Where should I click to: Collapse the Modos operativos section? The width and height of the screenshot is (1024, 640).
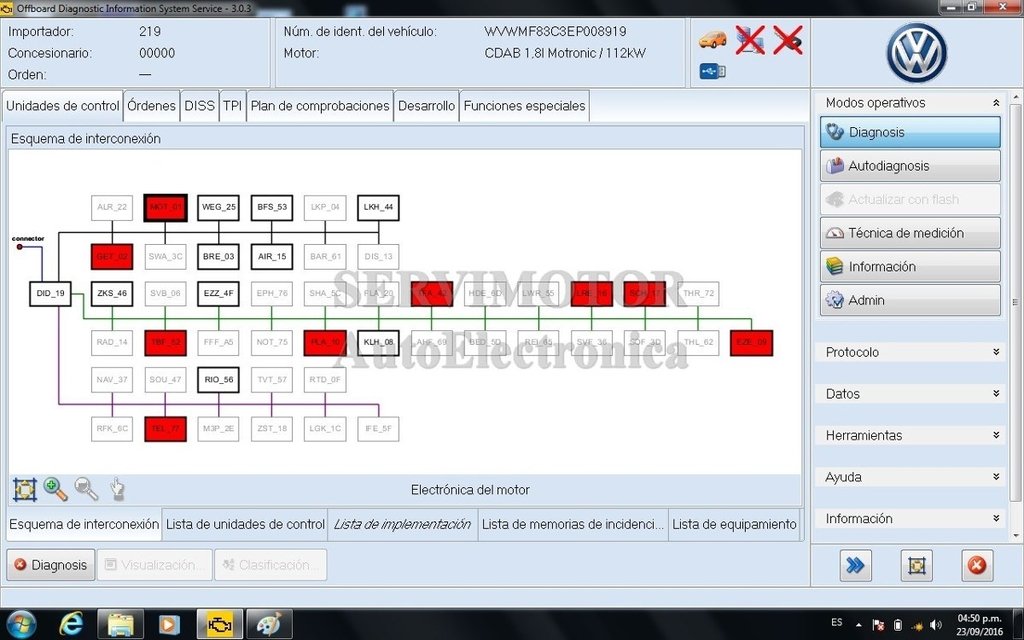(x=995, y=103)
